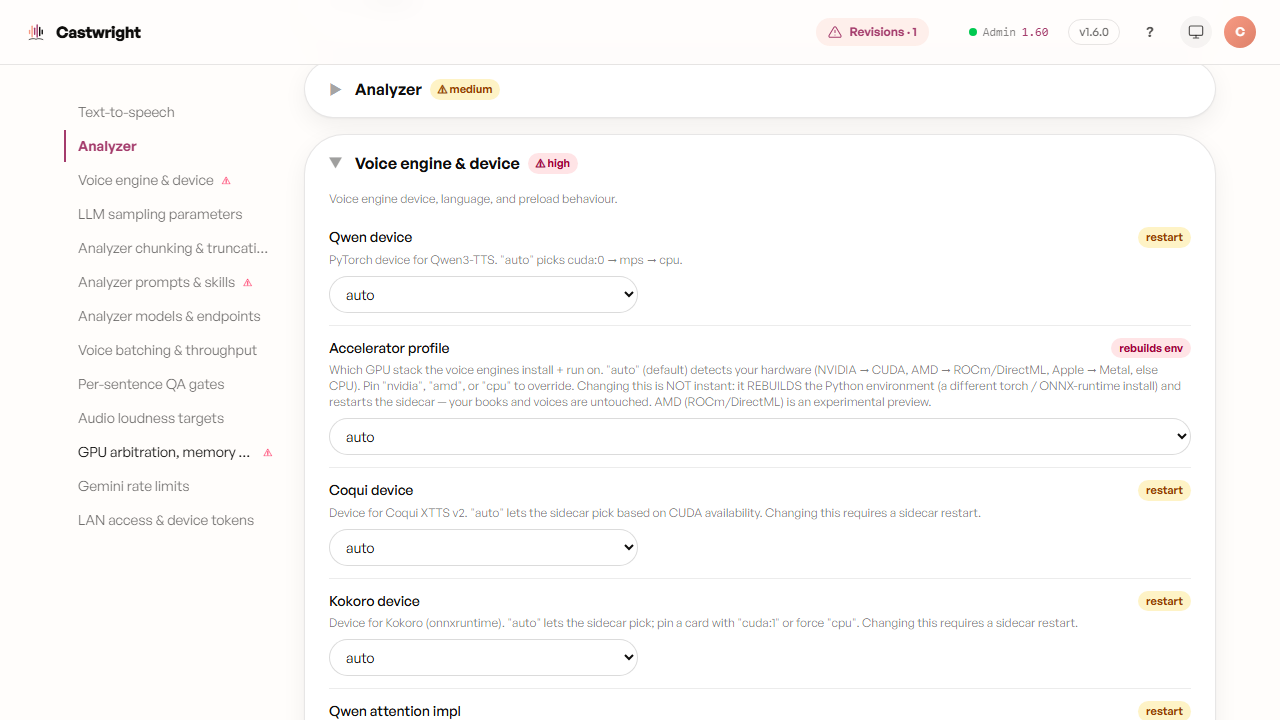Click the restart badge for Kokoro device
Screen dimensions: 1280x720
click(1164, 601)
